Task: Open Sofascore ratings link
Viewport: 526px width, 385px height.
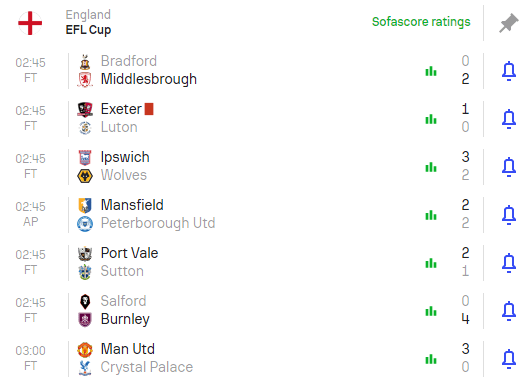Action: pyautogui.click(x=421, y=22)
